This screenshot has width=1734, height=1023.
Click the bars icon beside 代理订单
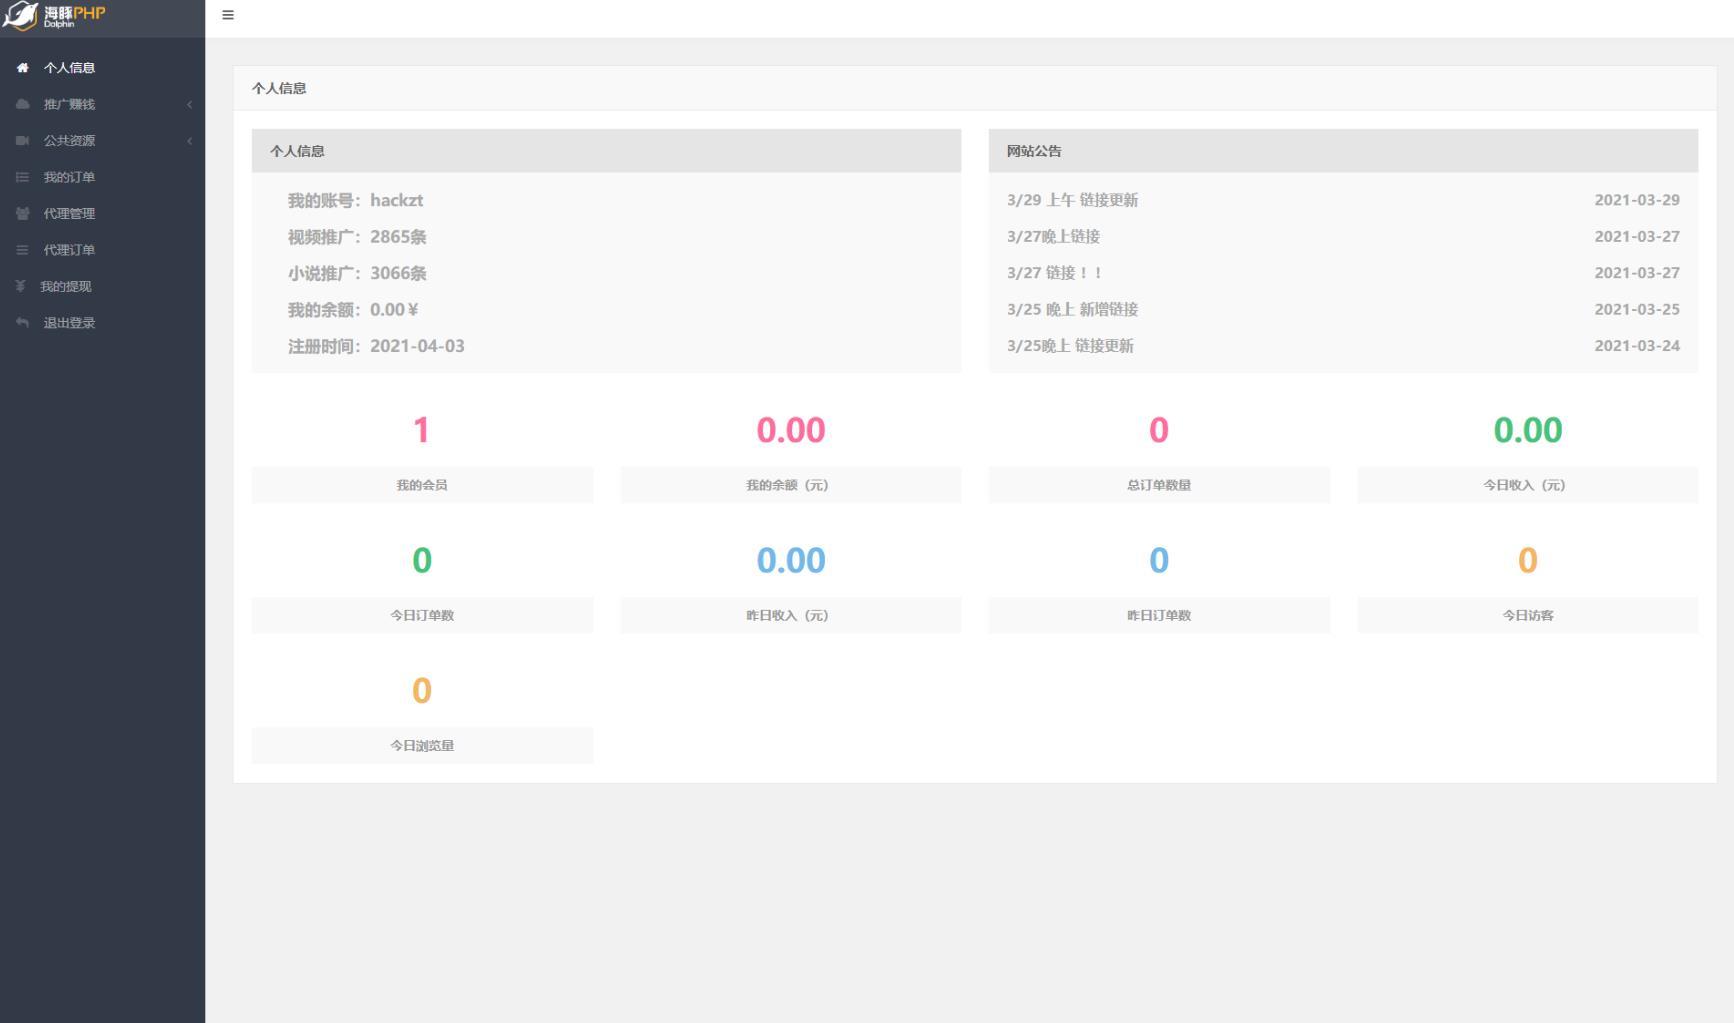point(23,250)
